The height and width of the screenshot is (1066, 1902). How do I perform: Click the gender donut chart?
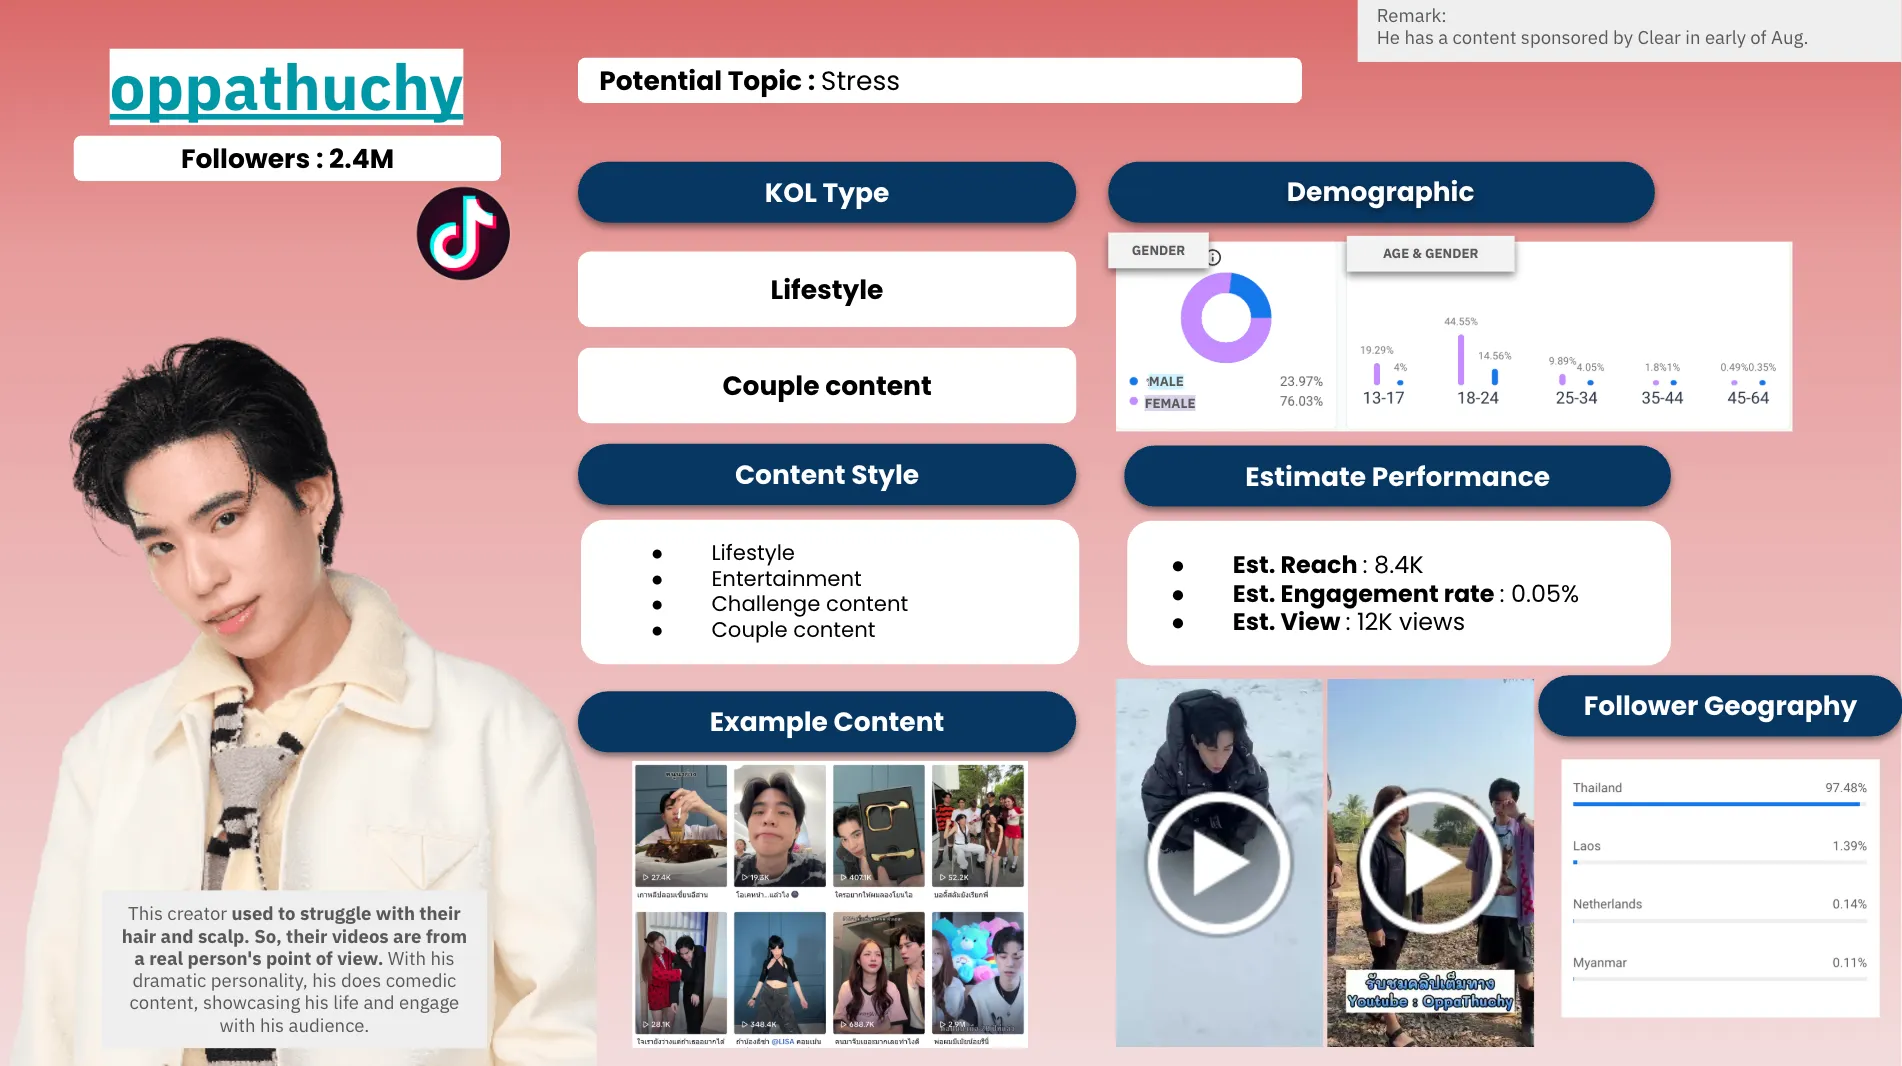click(x=1226, y=318)
